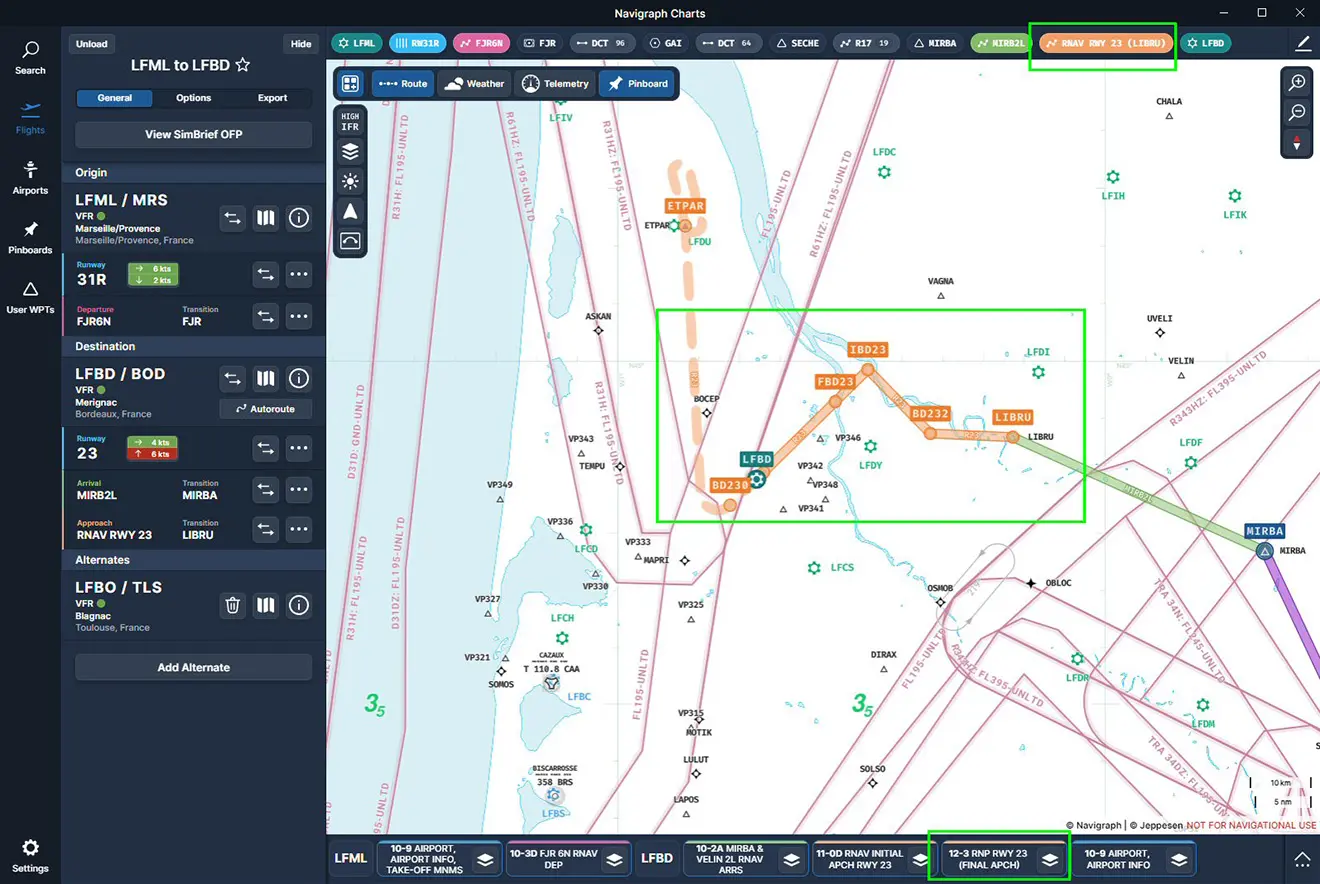1320x884 pixels.
Task: Change runway 31R selection
Action: tap(265, 274)
